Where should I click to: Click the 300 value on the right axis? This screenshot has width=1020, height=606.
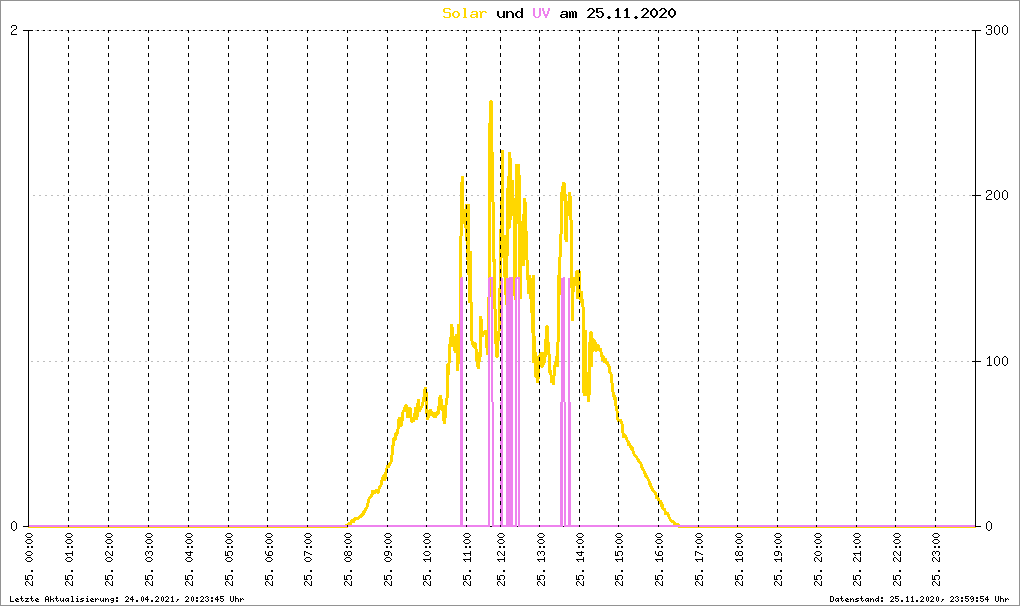996,30
